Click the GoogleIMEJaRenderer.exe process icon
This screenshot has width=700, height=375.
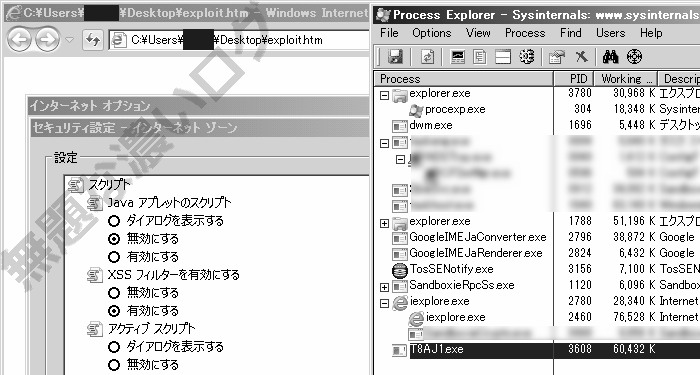(x=400, y=254)
